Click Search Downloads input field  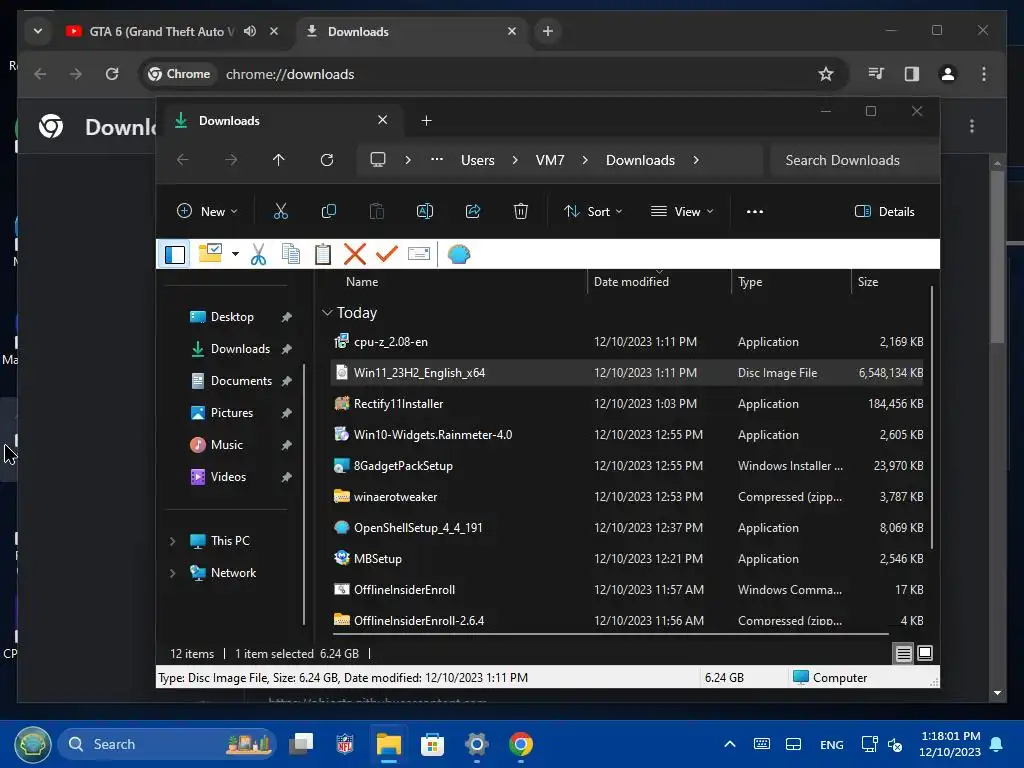pos(854,160)
